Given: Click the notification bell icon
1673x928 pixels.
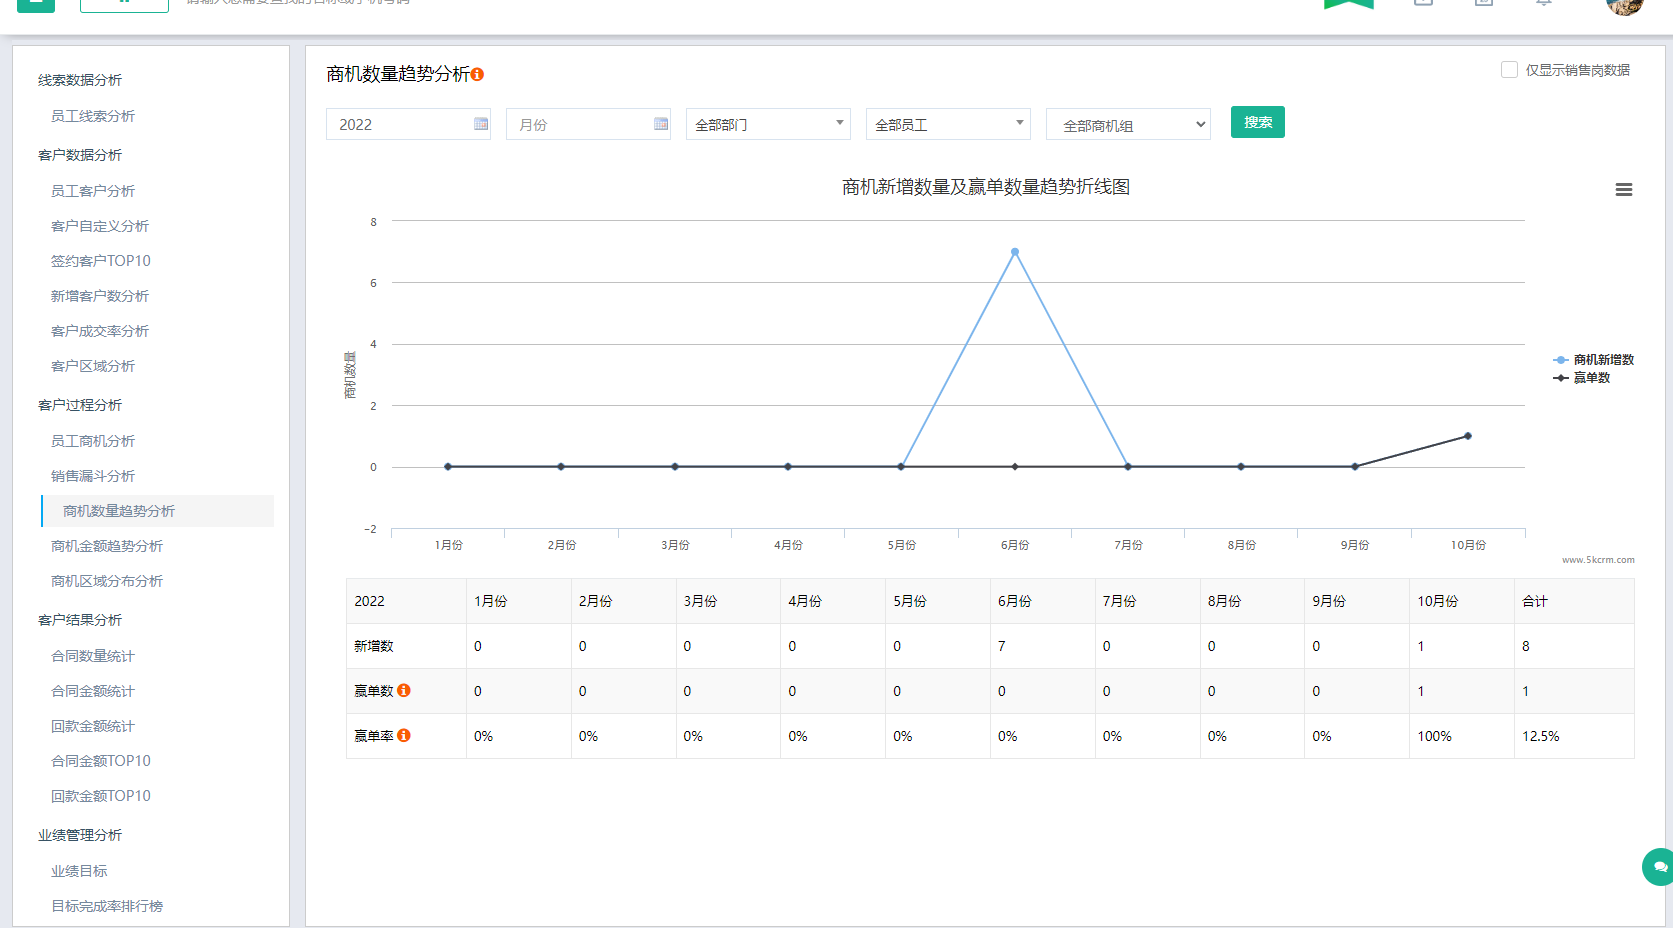Looking at the screenshot, I should click(x=1543, y=4).
